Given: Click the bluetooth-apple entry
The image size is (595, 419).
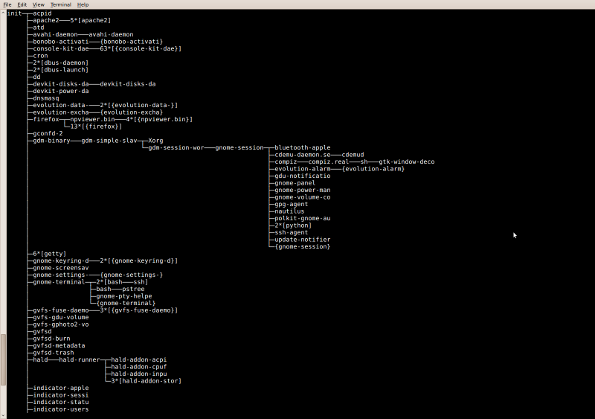Looking at the screenshot, I should pos(302,148).
